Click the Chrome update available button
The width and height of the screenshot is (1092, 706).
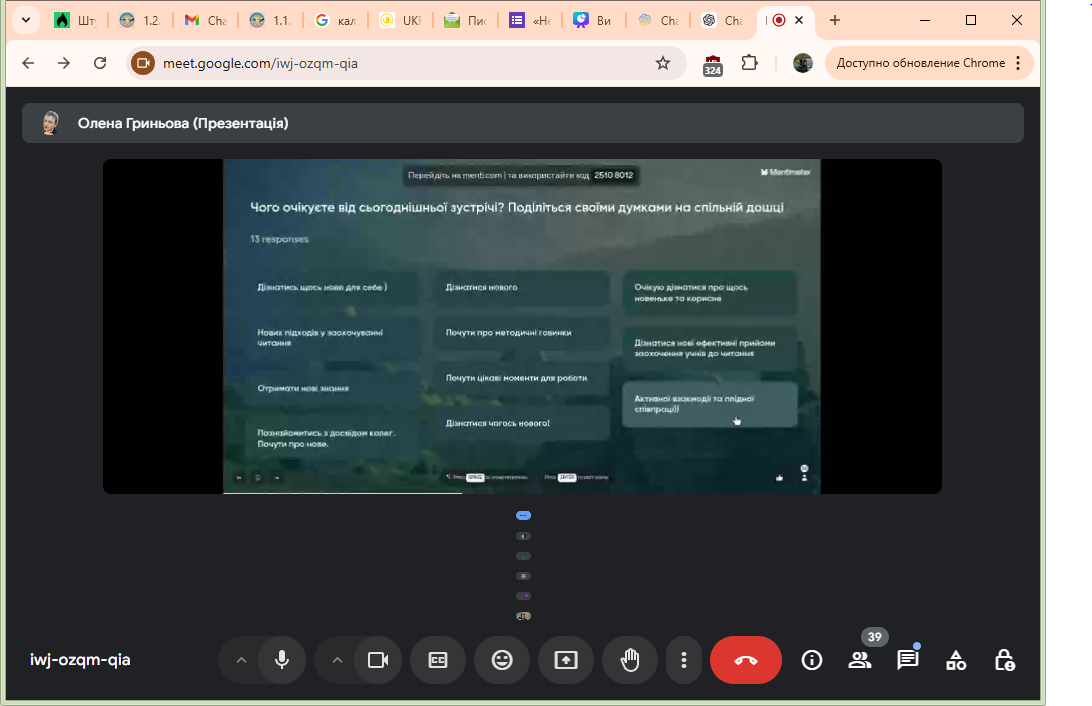click(x=929, y=63)
